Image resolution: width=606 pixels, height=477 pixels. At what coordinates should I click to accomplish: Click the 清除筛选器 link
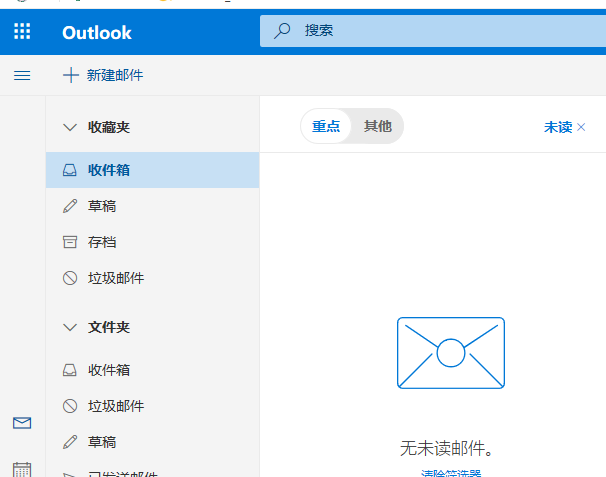(451, 473)
